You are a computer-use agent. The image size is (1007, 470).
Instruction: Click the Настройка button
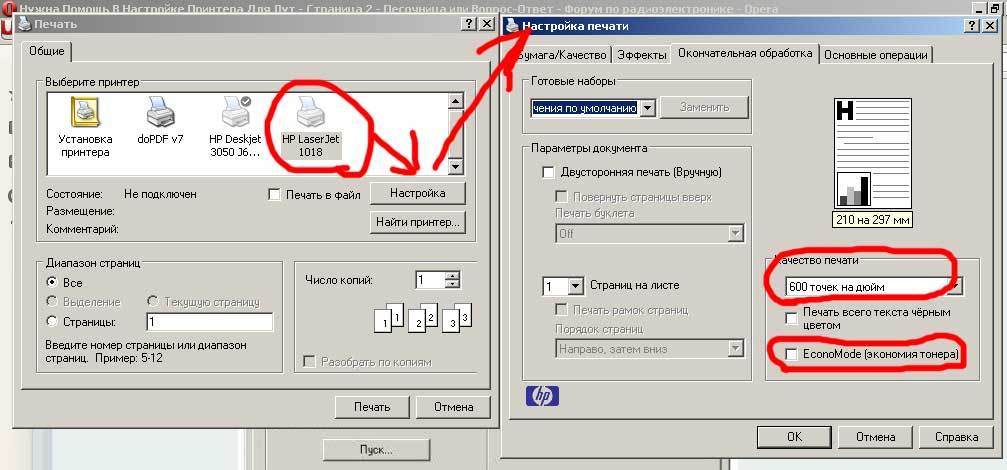[417, 193]
